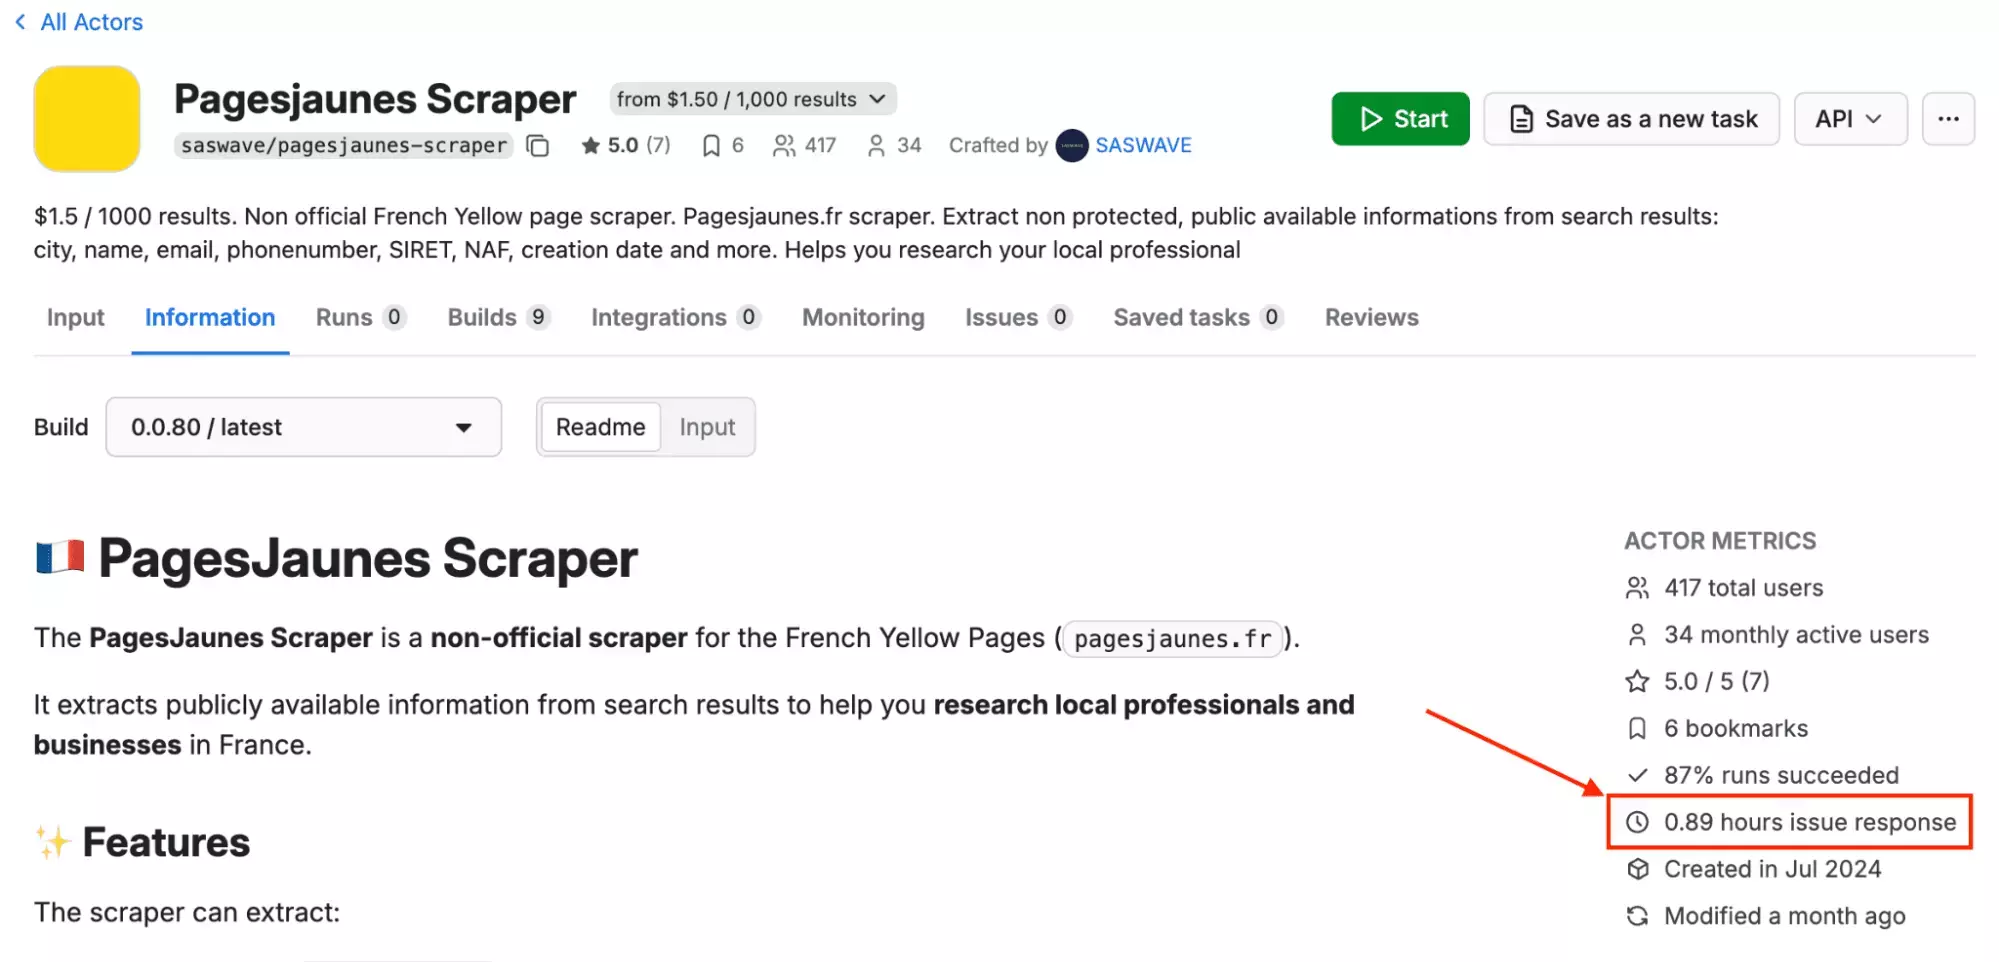Click the star rating 5.0 icon in header
Viewport: 1999px width, 963px height.
[x=591, y=146]
